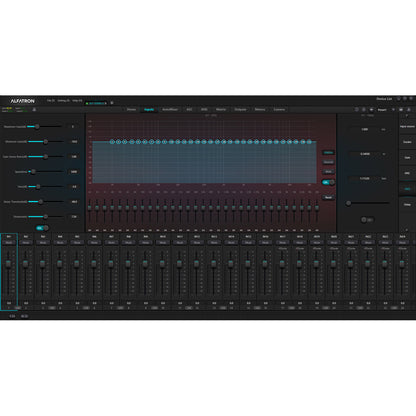This screenshot has height=416, width=416.
Task: Toggle the phantom power option on channel IN17
Action: [x=282, y=248]
